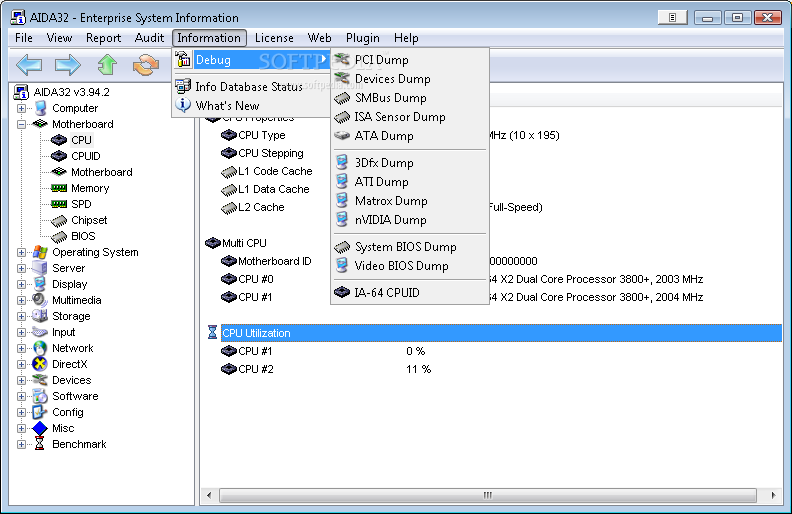Expand the Multimedia tree node
The image size is (792, 514).
point(21,300)
